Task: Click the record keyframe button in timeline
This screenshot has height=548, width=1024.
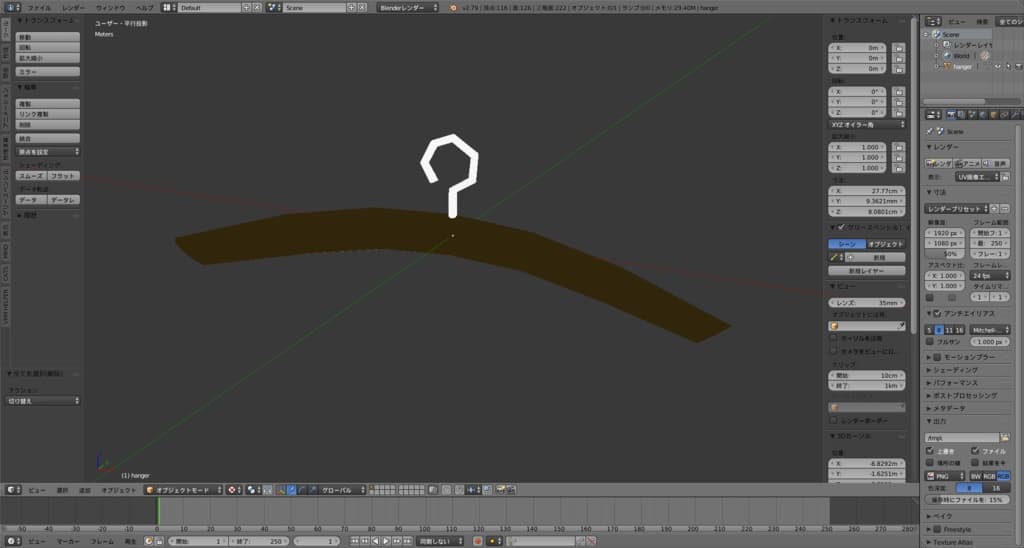Action: pos(478,541)
